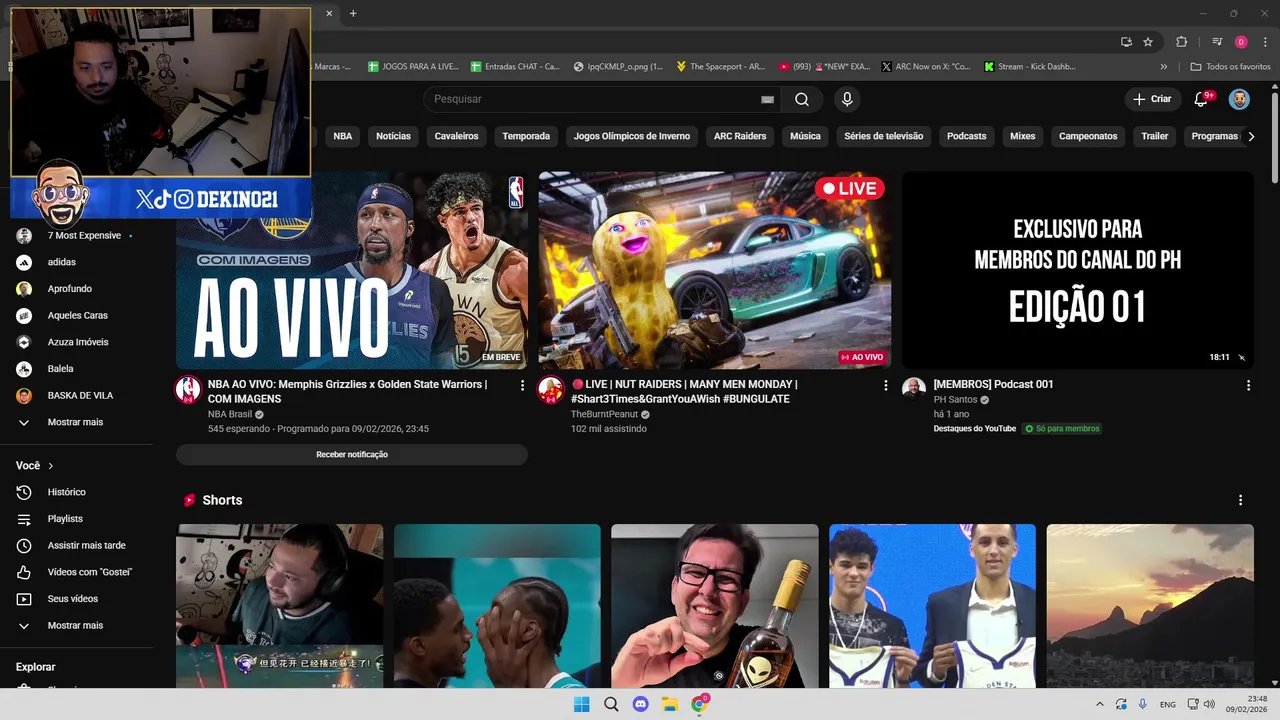Screen dimensions: 1280x720
Task: Select the Podcasts filter chip
Action: pyautogui.click(x=966, y=136)
